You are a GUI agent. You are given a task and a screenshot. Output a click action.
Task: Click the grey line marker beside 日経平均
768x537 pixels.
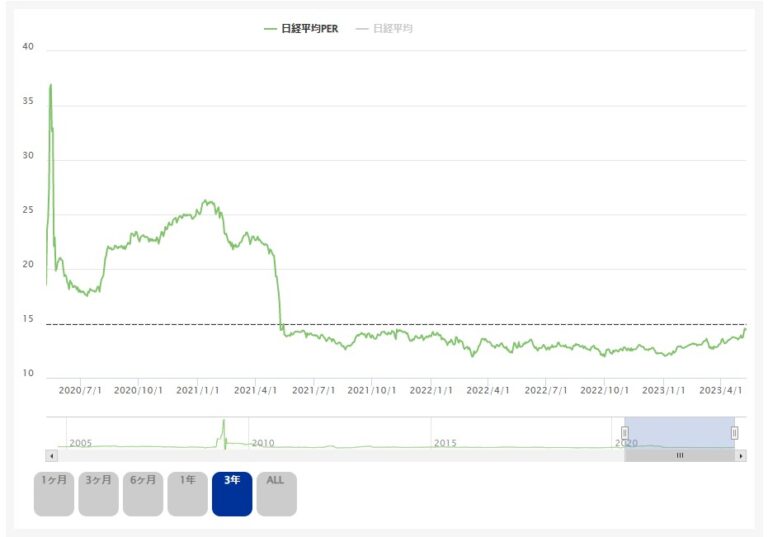(x=362, y=29)
